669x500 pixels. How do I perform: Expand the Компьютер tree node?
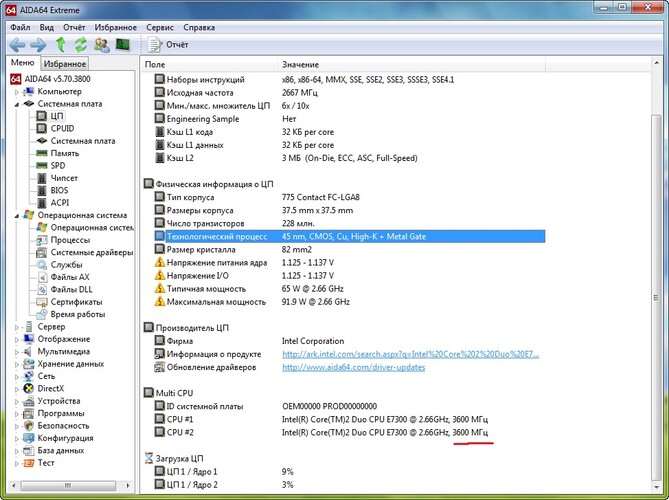tap(17, 92)
